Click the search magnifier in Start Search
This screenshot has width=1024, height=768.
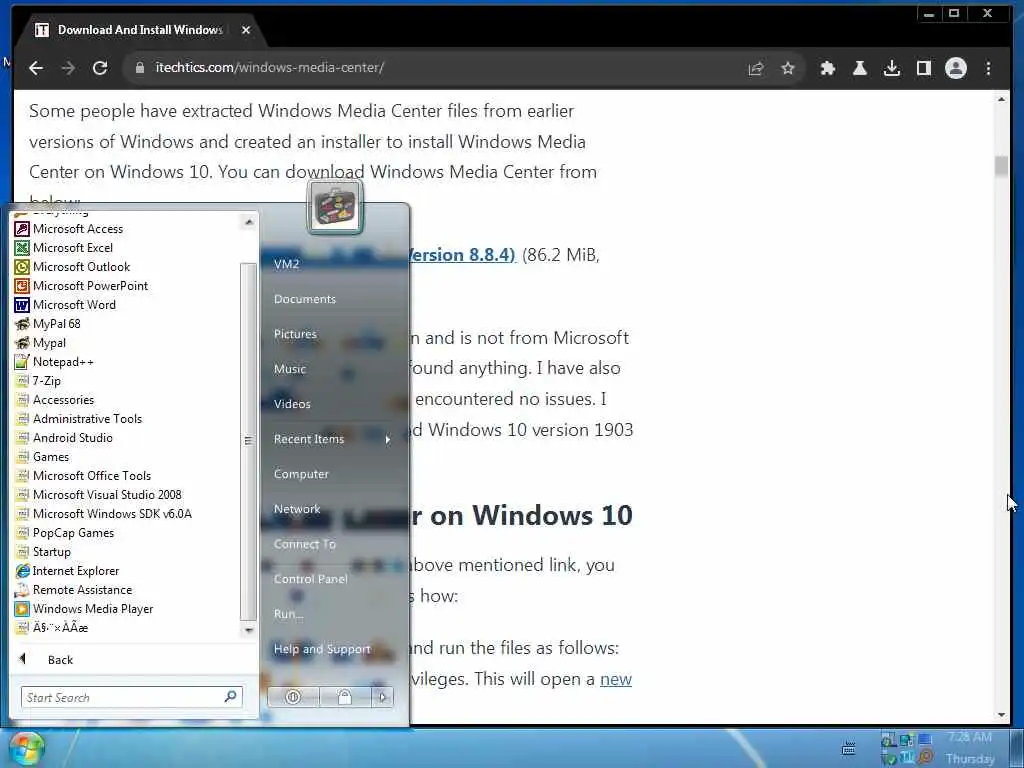click(x=230, y=697)
